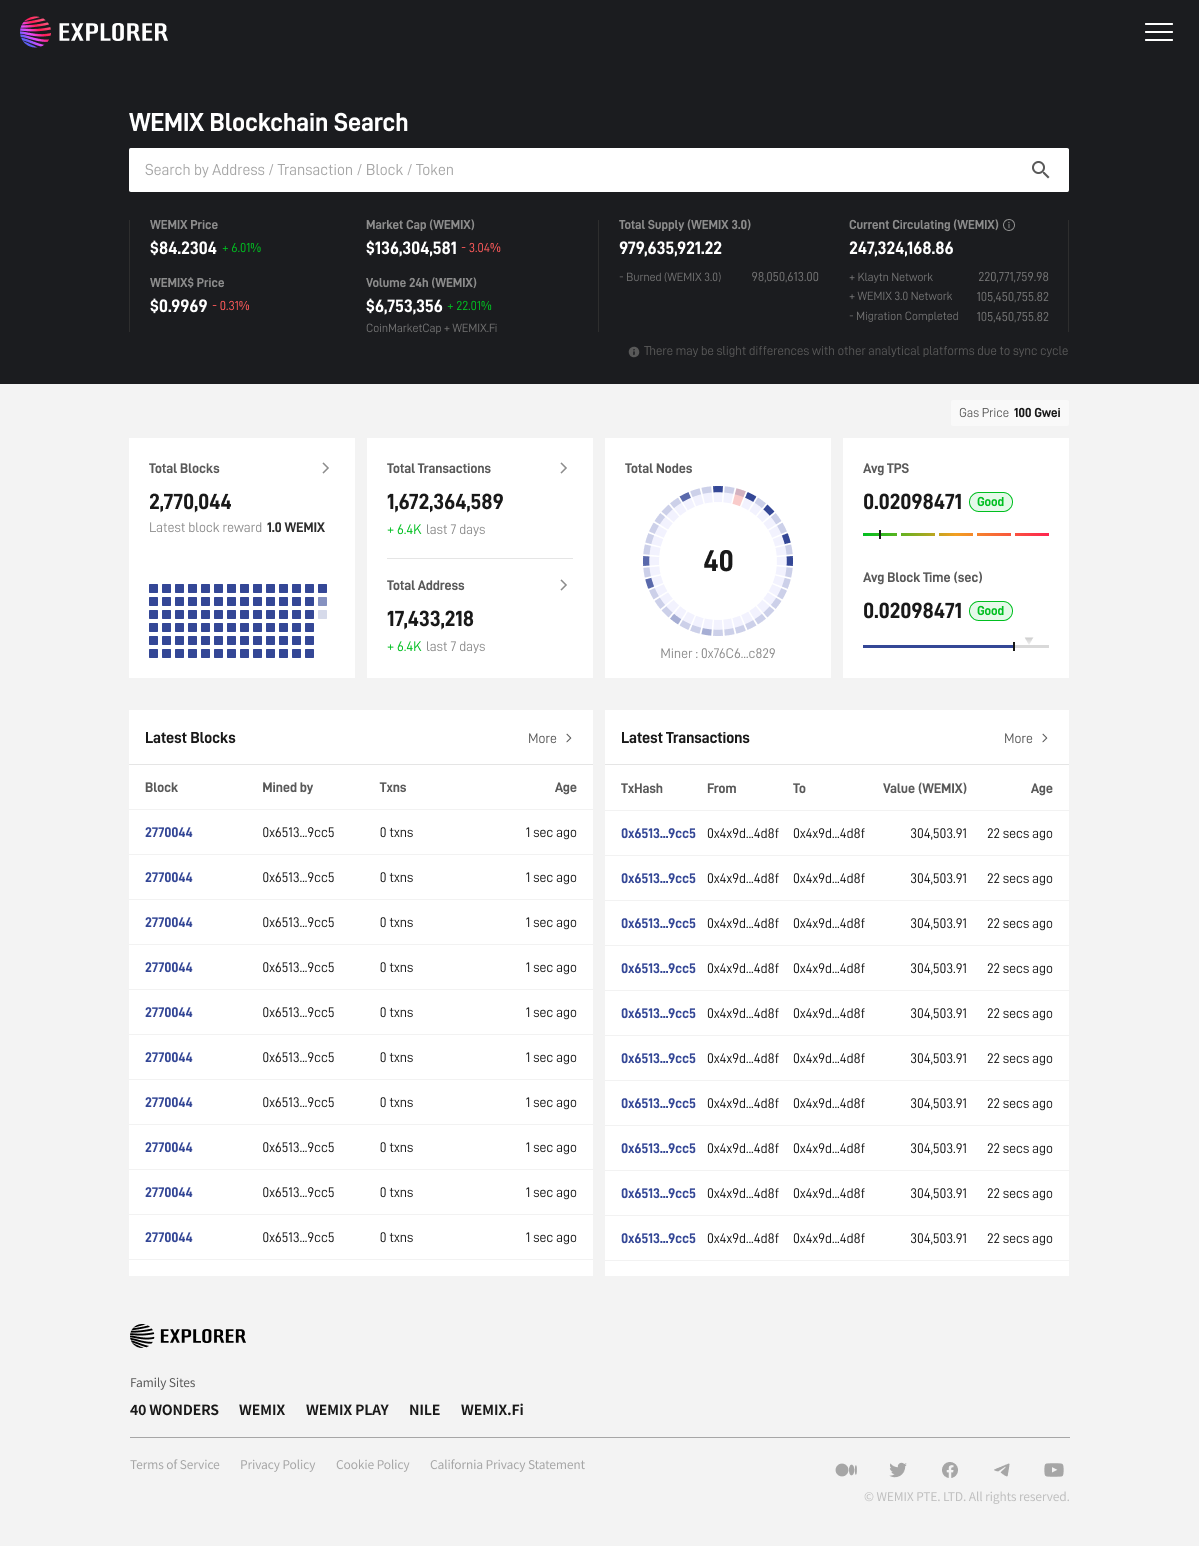Open Total Blocks details chevron
Image resolution: width=1199 pixels, height=1546 pixels.
(x=325, y=468)
